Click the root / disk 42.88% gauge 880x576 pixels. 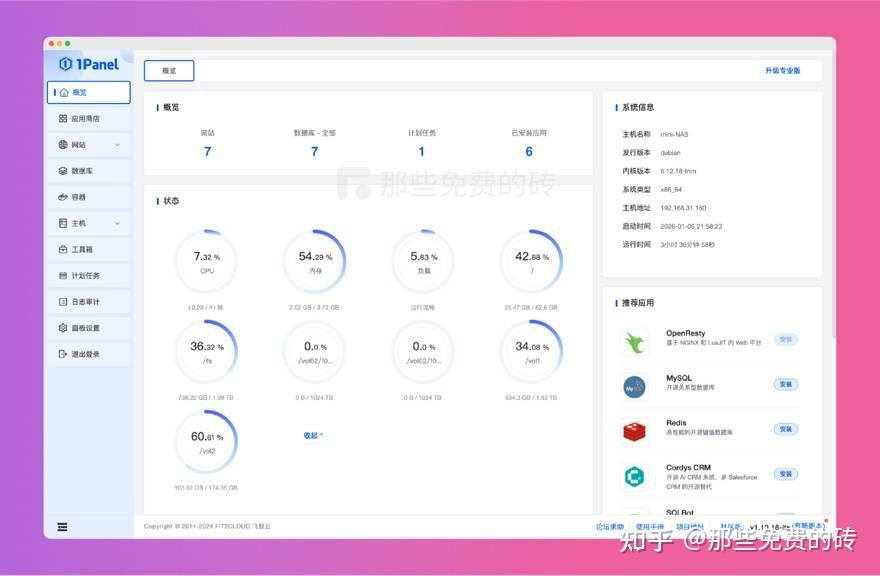tap(531, 261)
